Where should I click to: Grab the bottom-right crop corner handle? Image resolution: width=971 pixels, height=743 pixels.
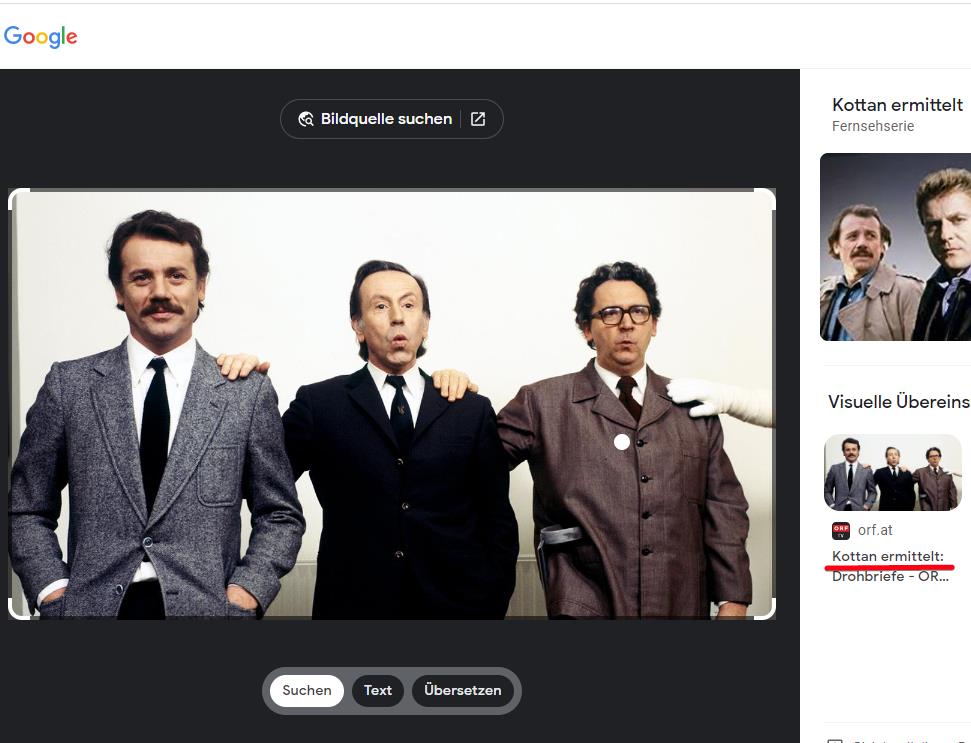767,611
